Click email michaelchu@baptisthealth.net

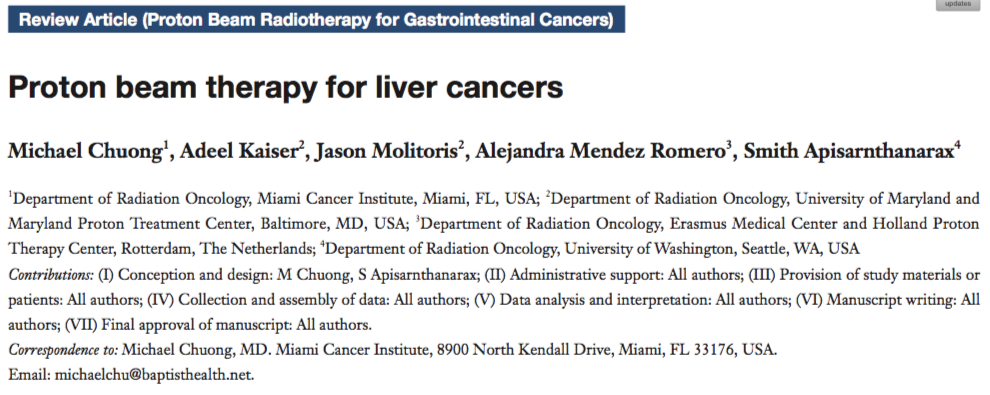tap(154, 375)
